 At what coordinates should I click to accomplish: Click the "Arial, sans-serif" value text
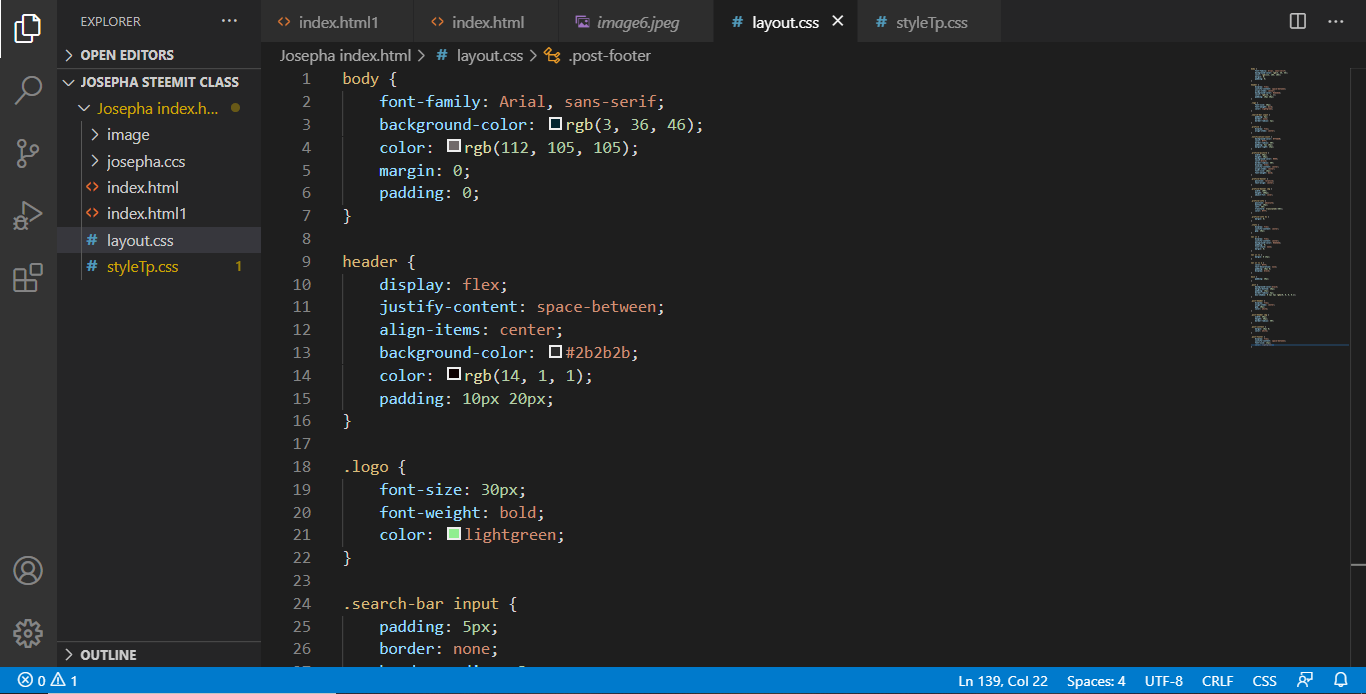click(x=578, y=102)
